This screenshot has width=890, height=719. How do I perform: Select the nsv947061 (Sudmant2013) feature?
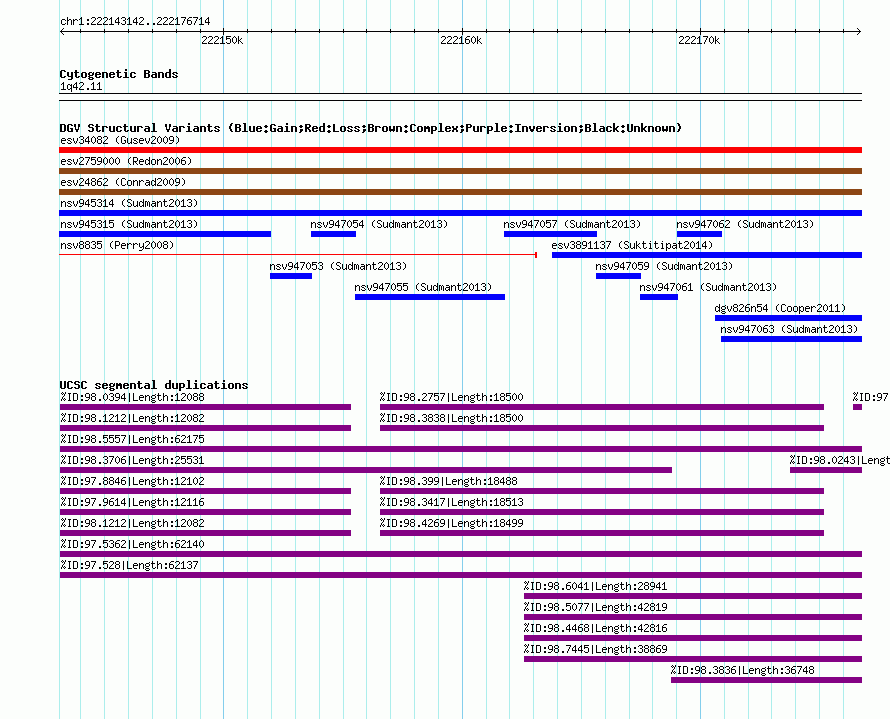point(658,297)
